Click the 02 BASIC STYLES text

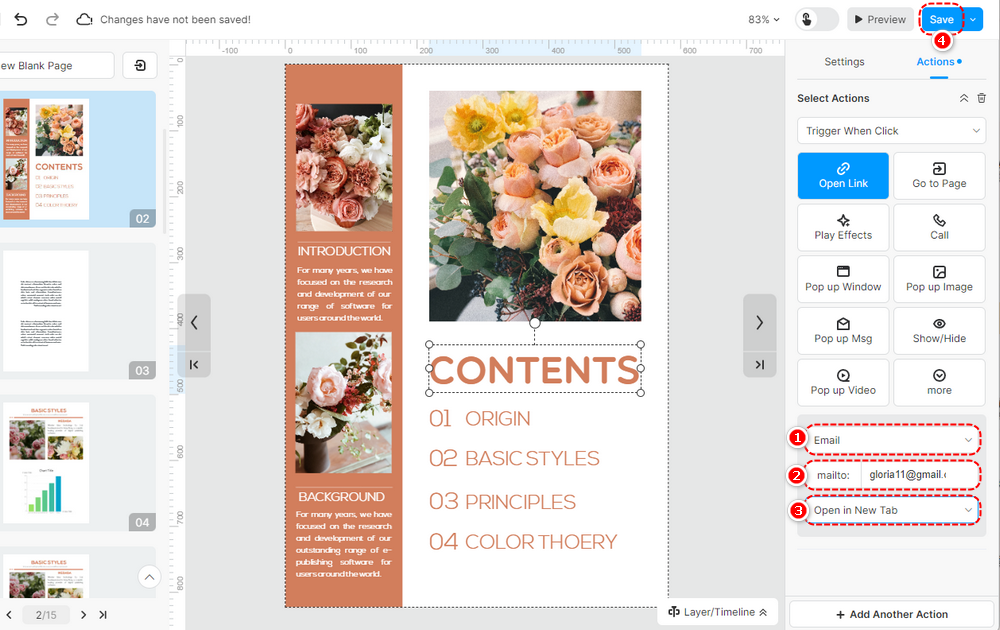pyautogui.click(x=514, y=458)
